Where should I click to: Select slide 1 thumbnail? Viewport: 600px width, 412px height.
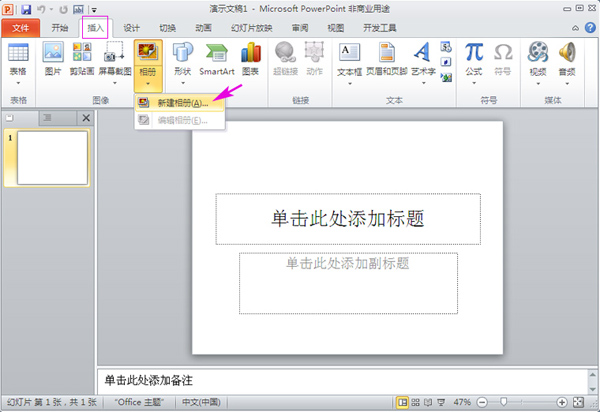(x=52, y=158)
